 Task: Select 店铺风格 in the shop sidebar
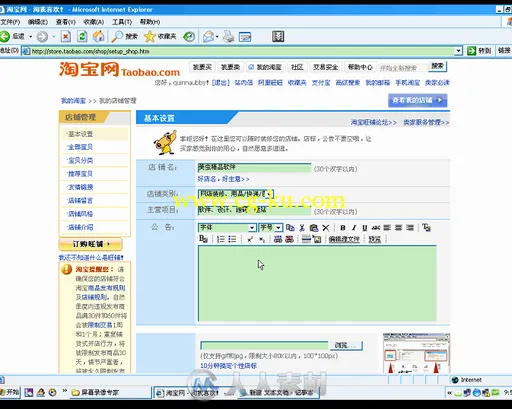(80, 214)
